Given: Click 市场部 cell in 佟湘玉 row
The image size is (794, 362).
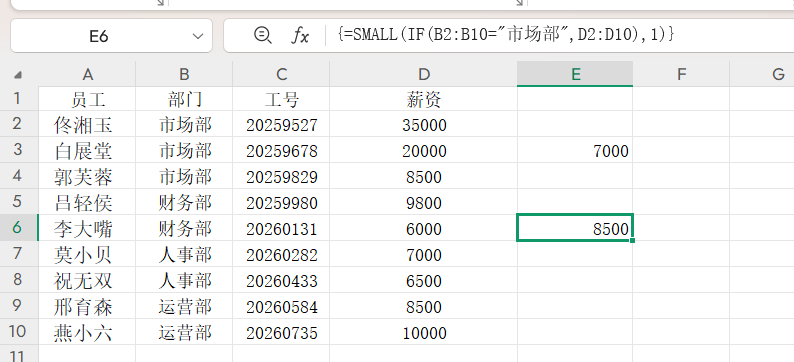Looking at the screenshot, I should (x=184, y=124).
